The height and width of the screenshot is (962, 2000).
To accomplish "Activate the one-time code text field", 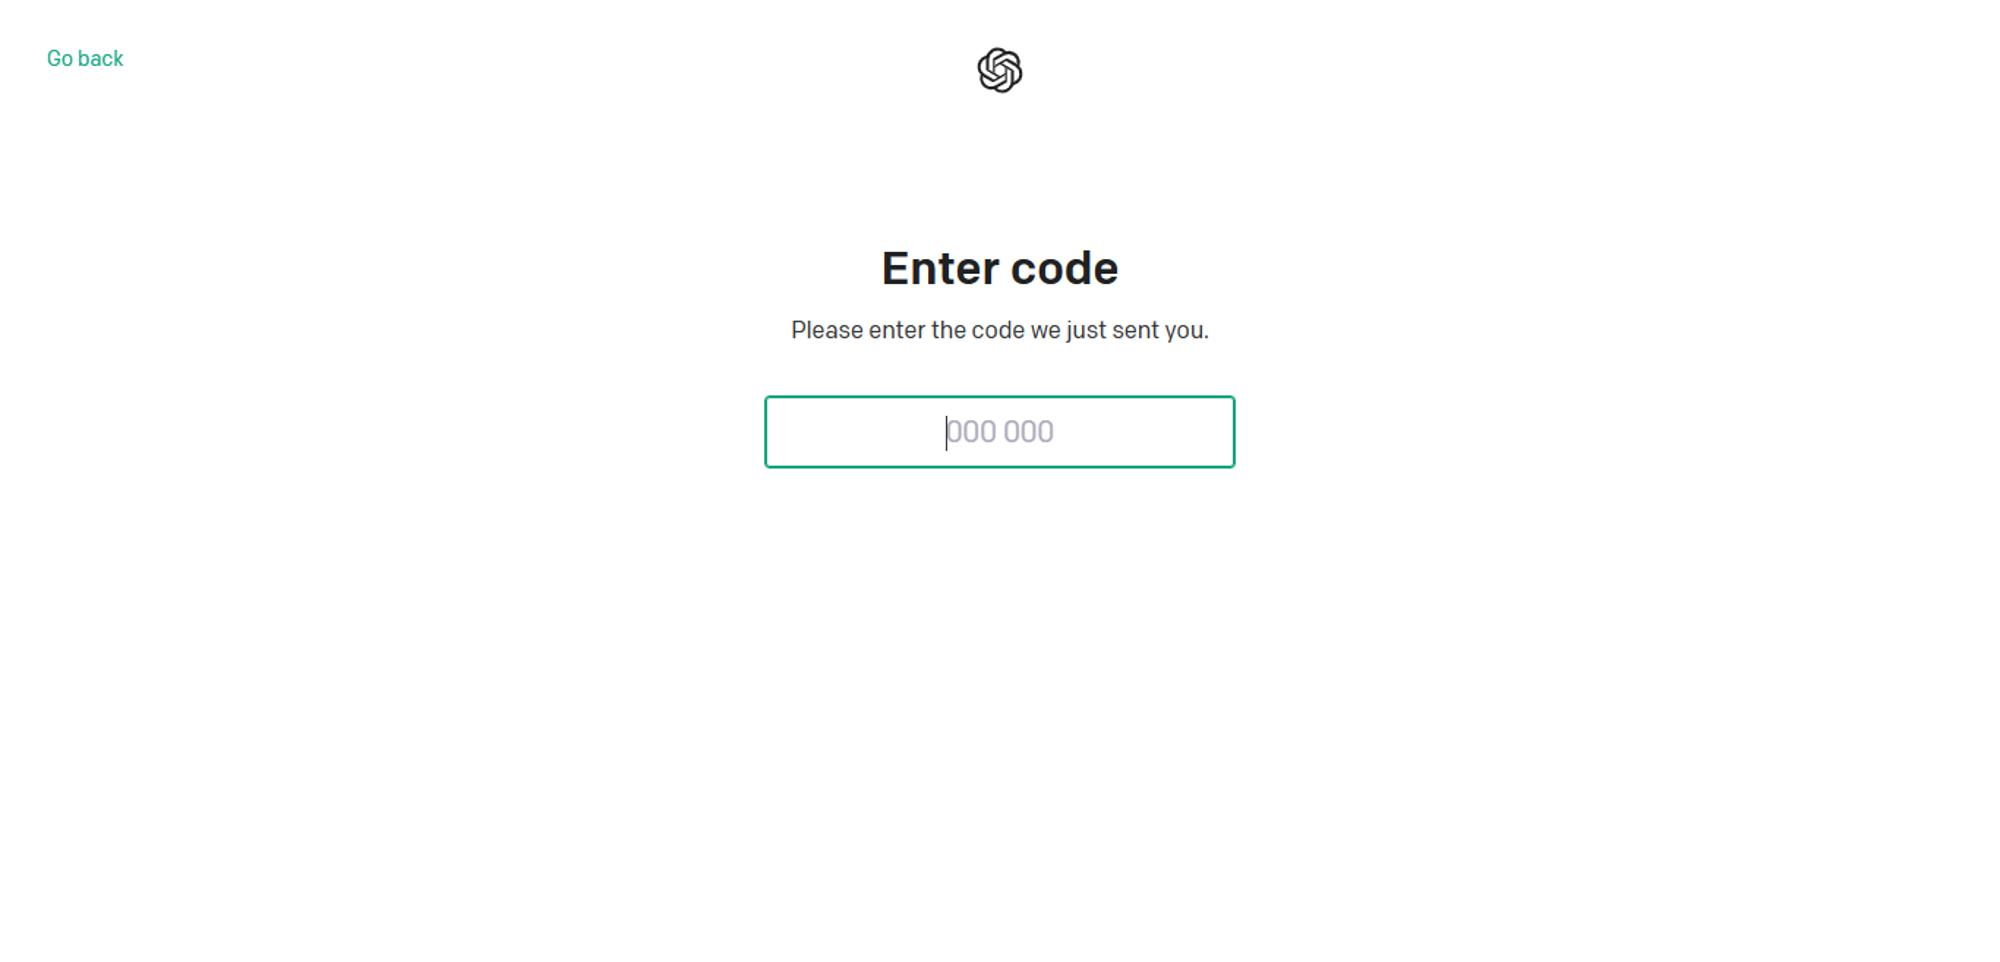I will tap(999, 432).
